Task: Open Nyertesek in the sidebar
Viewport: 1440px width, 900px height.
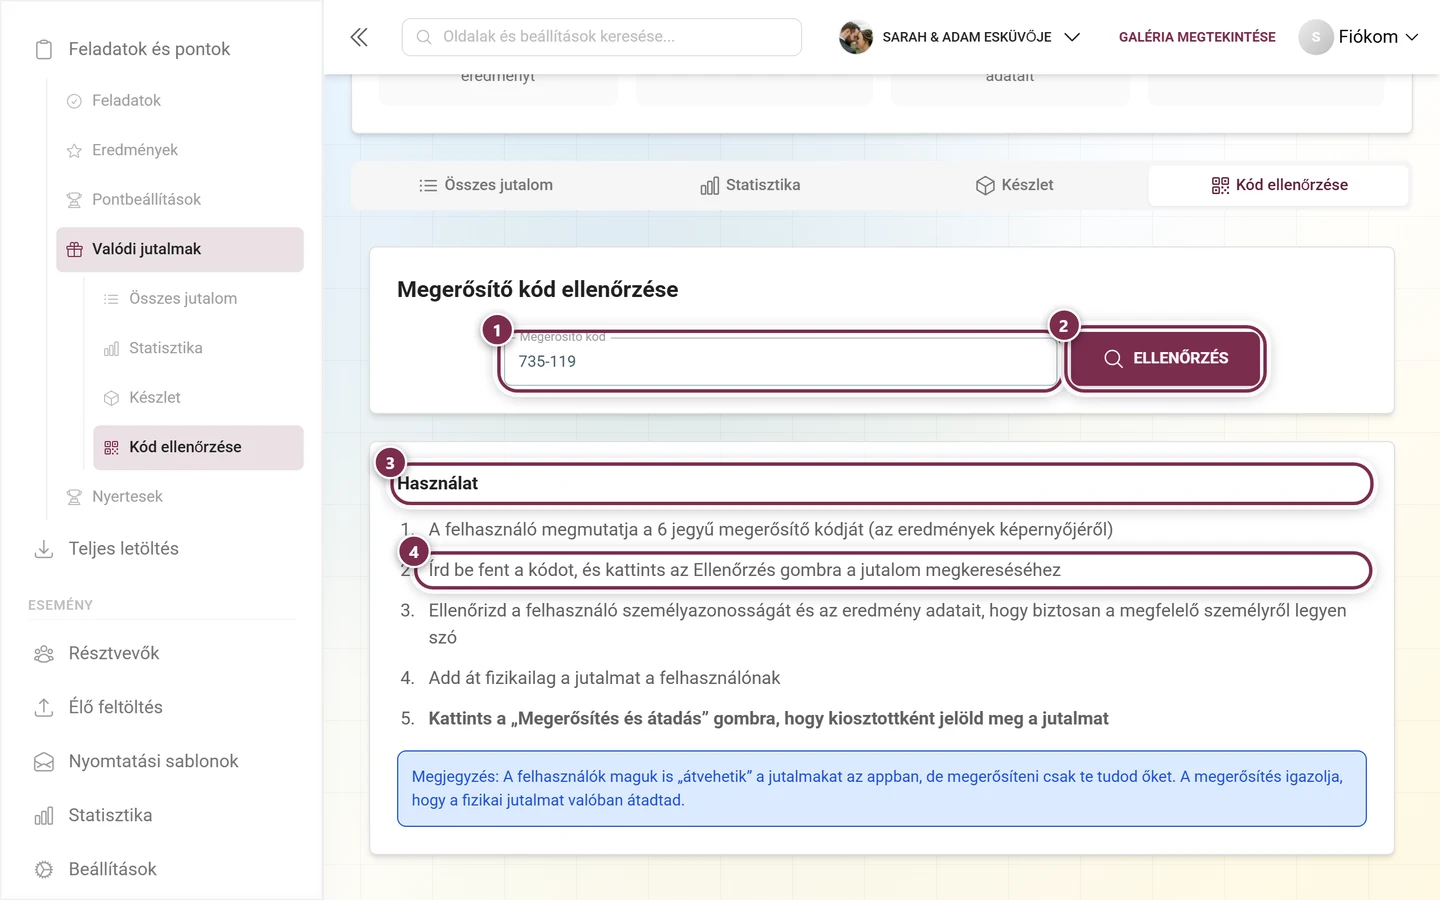Action: click(127, 497)
